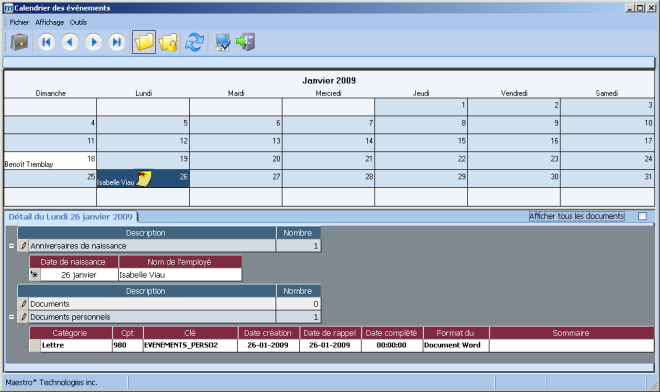
Task: Click the briefcase icon in toolbar
Action: click(x=19, y=42)
